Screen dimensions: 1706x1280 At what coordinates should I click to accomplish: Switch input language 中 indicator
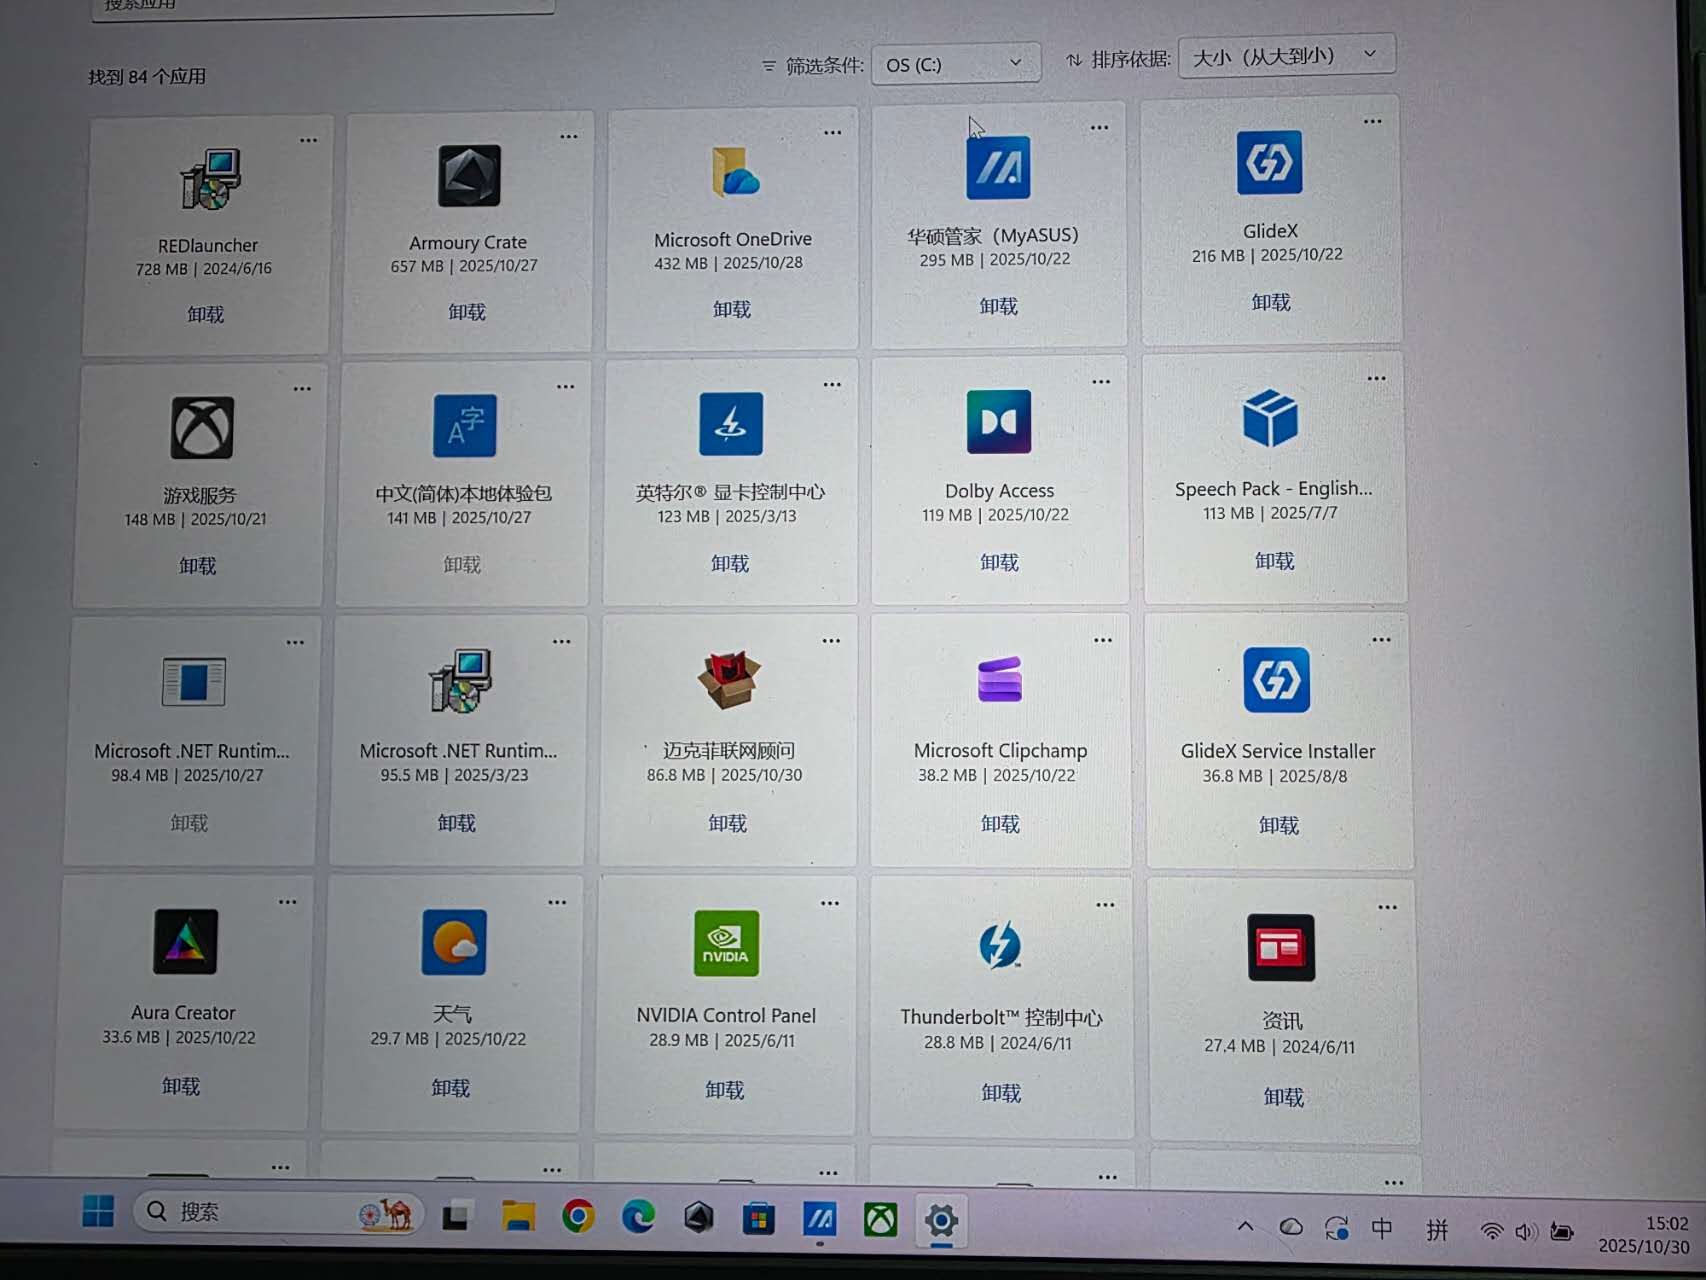click(1382, 1229)
